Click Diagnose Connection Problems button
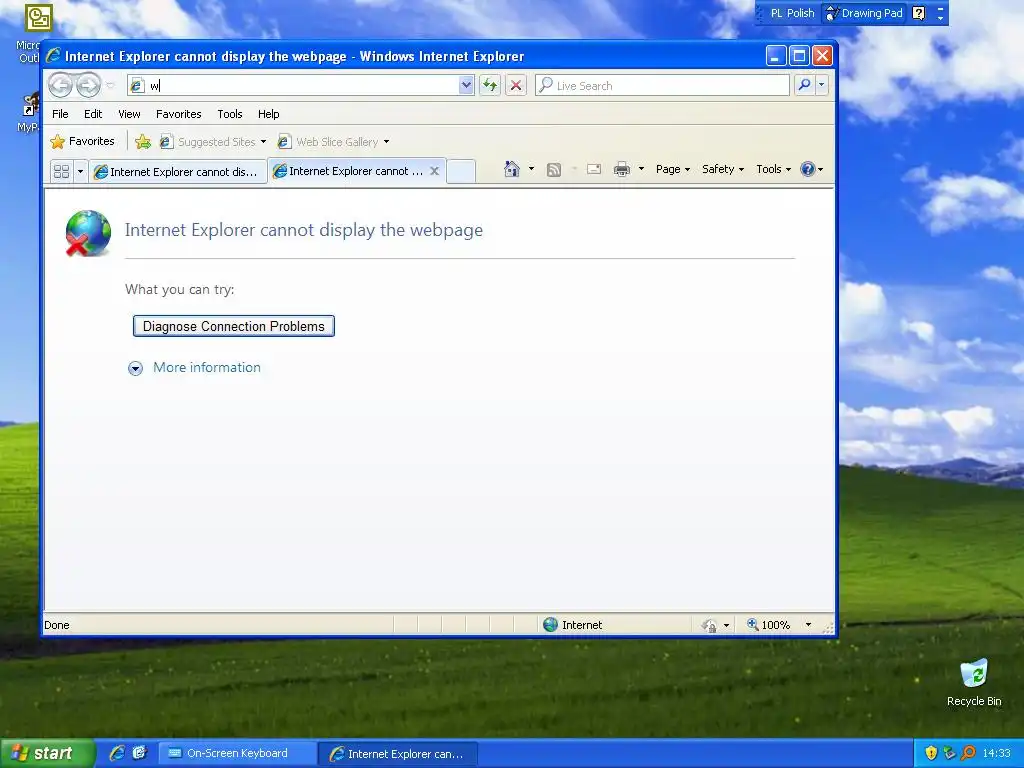The image size is (1024, 768). click(234, 326)
